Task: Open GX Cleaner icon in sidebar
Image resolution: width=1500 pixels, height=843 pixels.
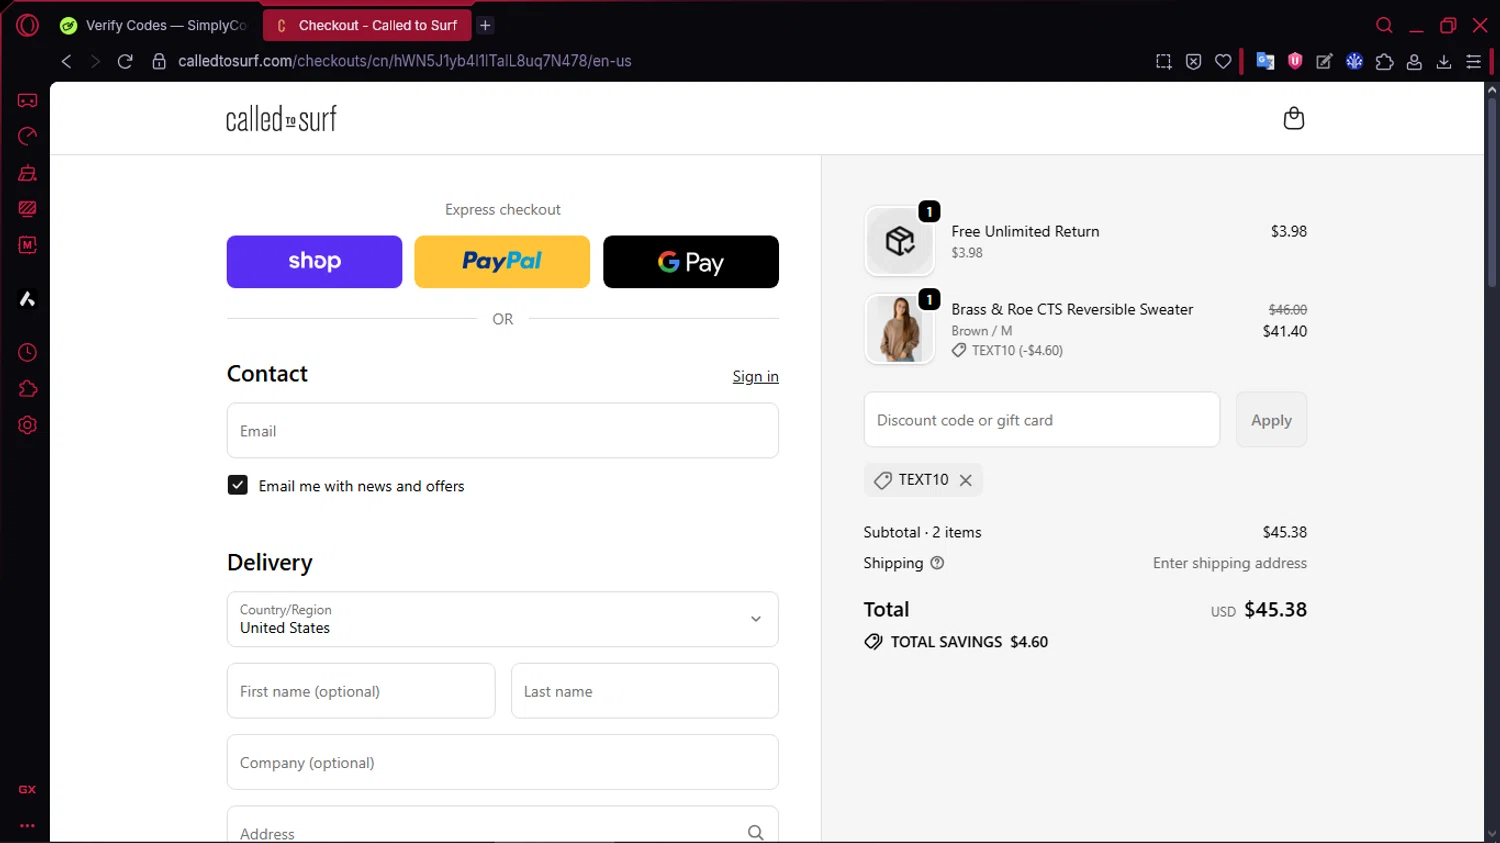Action: coord(27,173)
